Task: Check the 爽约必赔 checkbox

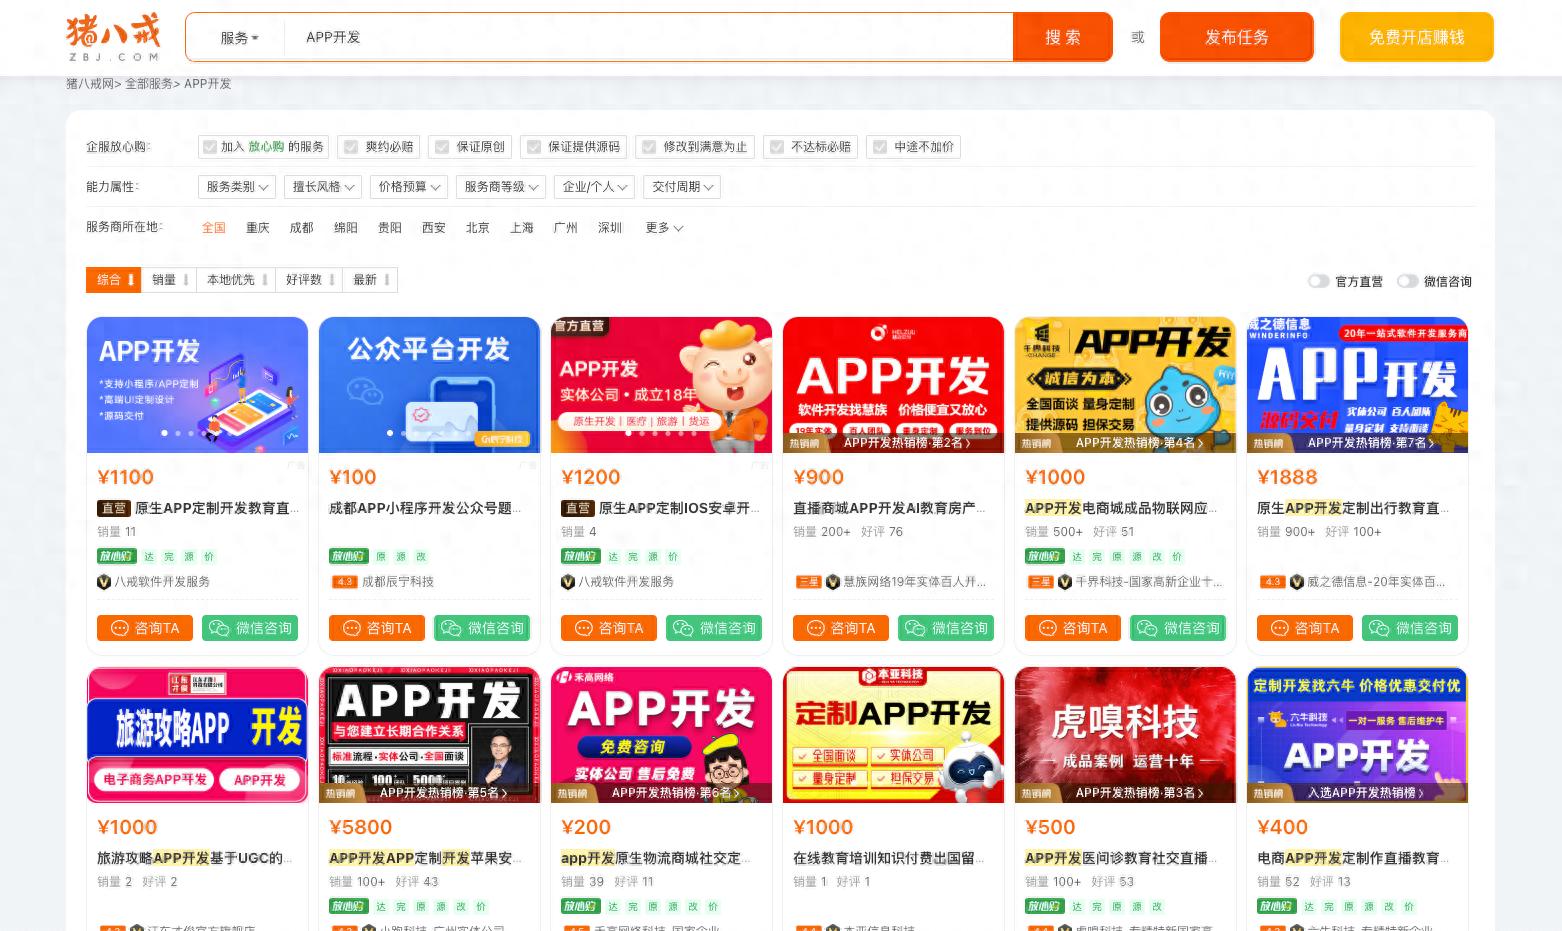Action: tap(350, 146)
